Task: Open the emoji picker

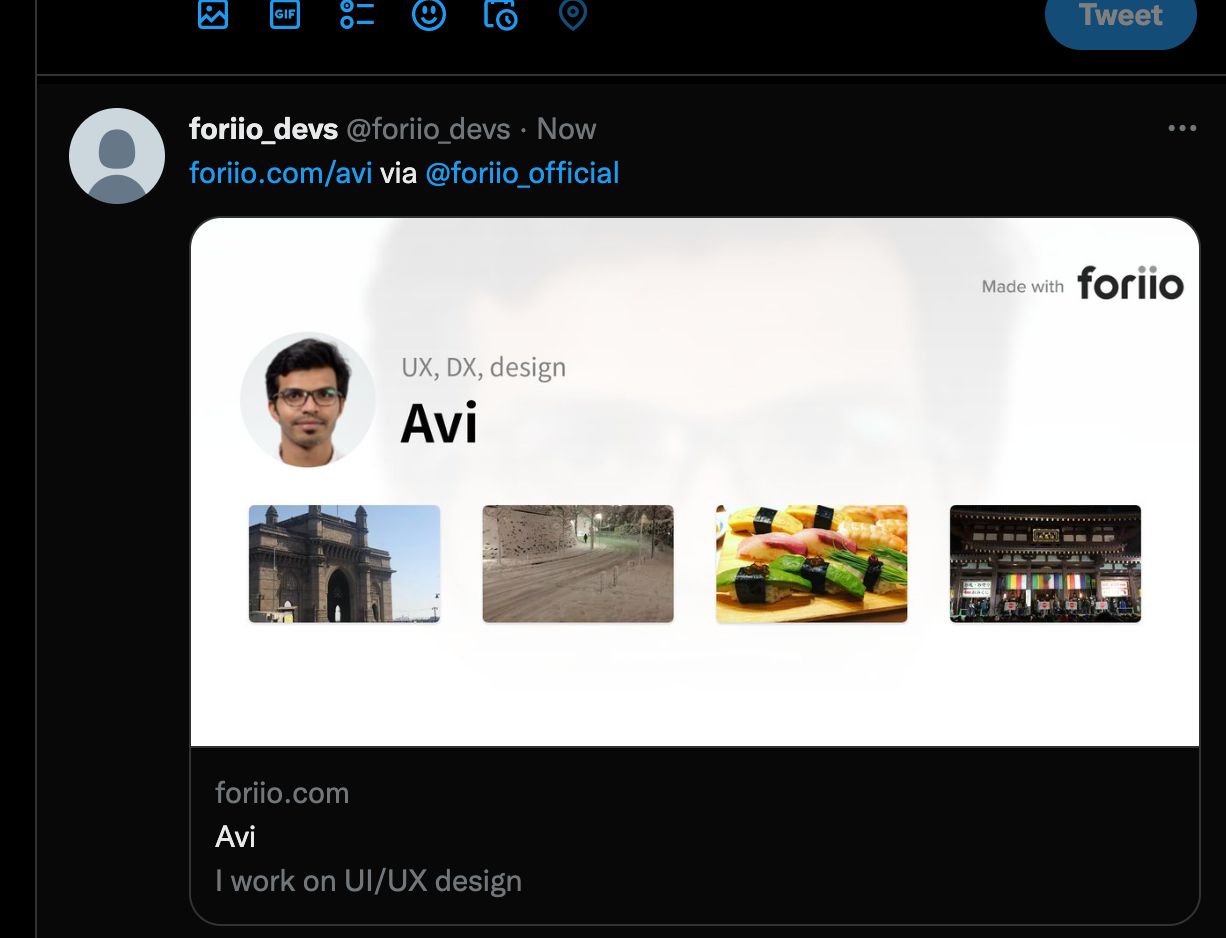Action: pos(428,15)
